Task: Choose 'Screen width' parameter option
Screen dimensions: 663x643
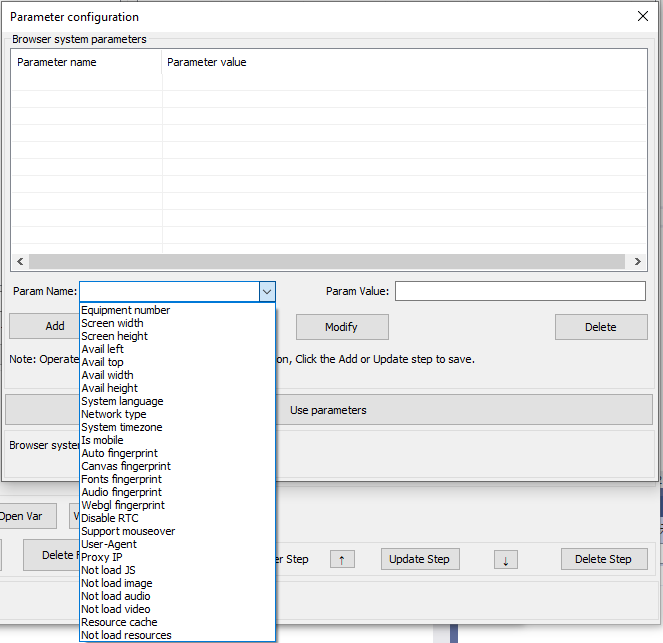Action: click(x=112, y=323)
